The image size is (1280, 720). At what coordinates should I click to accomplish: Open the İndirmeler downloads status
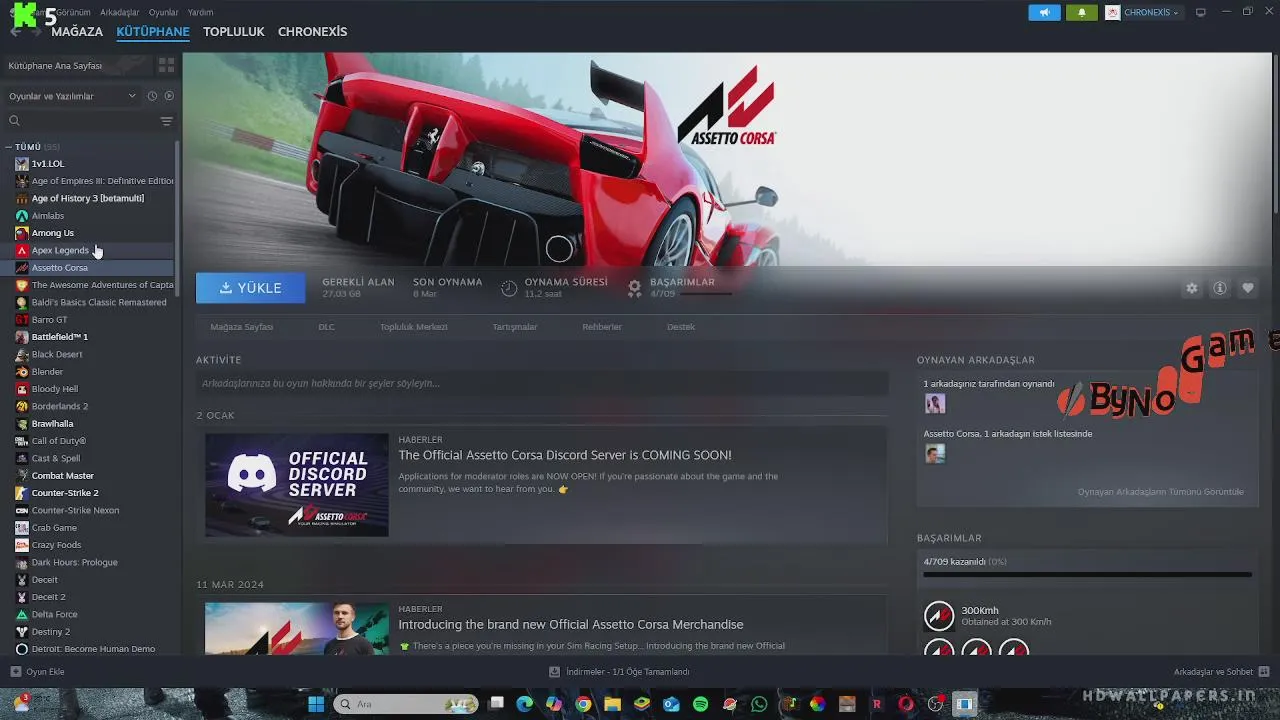click(619, 672)
